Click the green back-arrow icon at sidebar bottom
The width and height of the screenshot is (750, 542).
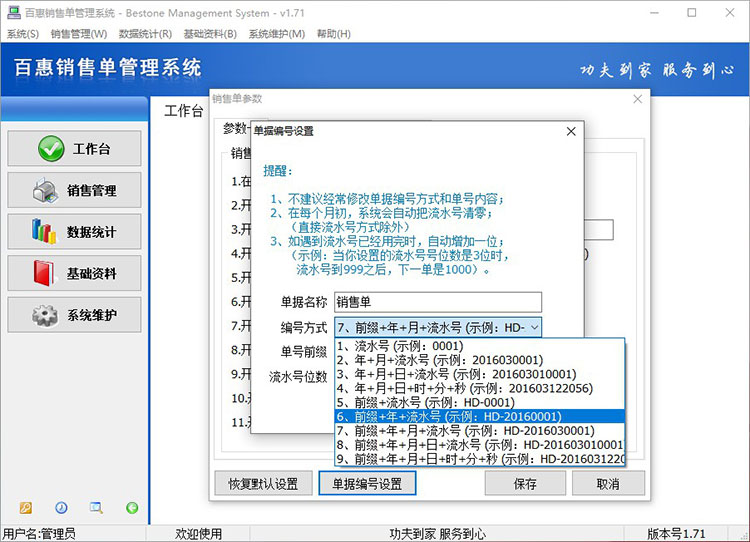[x=132, y=508]
